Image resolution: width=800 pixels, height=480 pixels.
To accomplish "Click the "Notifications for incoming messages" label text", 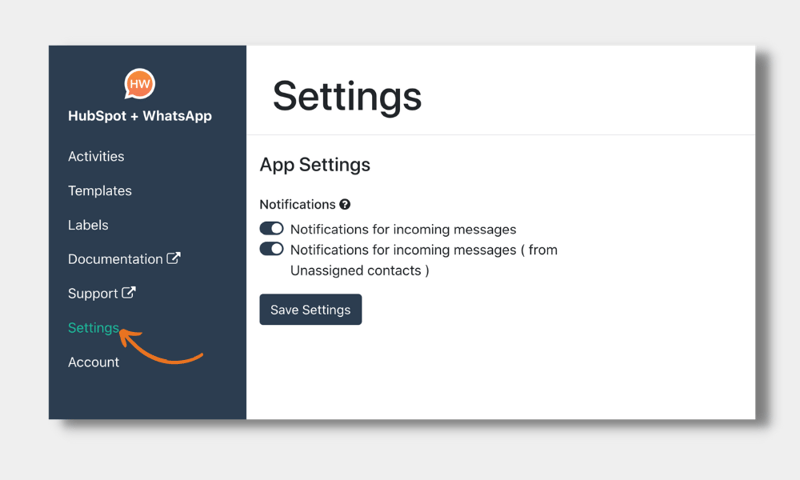I will pyautogui.click(x=403, y=229).
